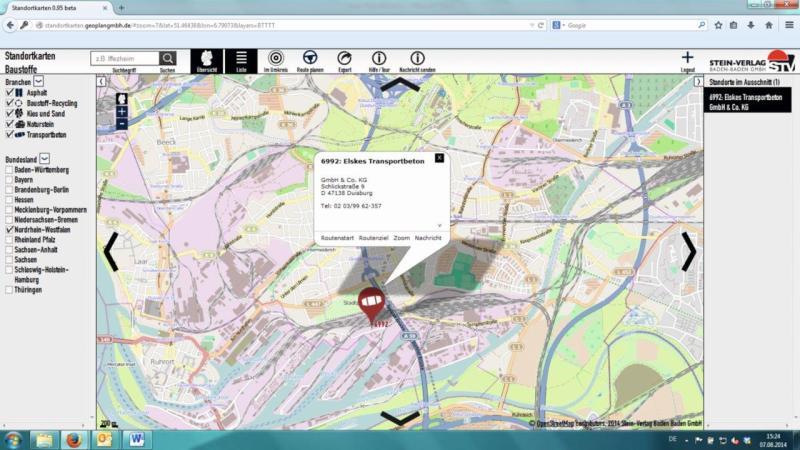The width and height of the screenshot is (800, 450).
Task: Click Routenstart in the popup
Action: pos(336,238)
